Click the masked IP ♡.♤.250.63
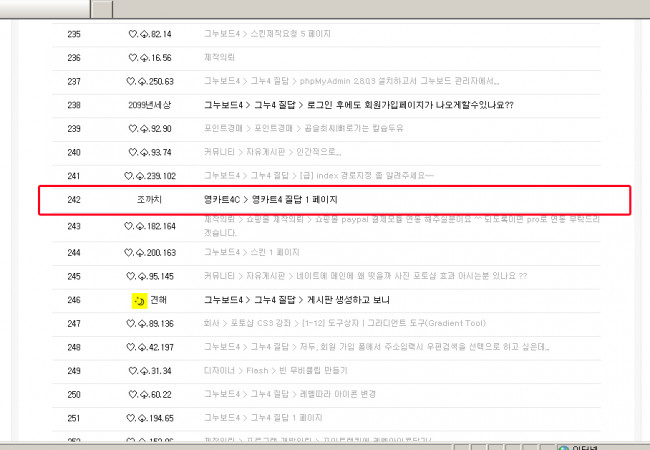This screenshot has width=650, height=450. click(x=150, y=81)
